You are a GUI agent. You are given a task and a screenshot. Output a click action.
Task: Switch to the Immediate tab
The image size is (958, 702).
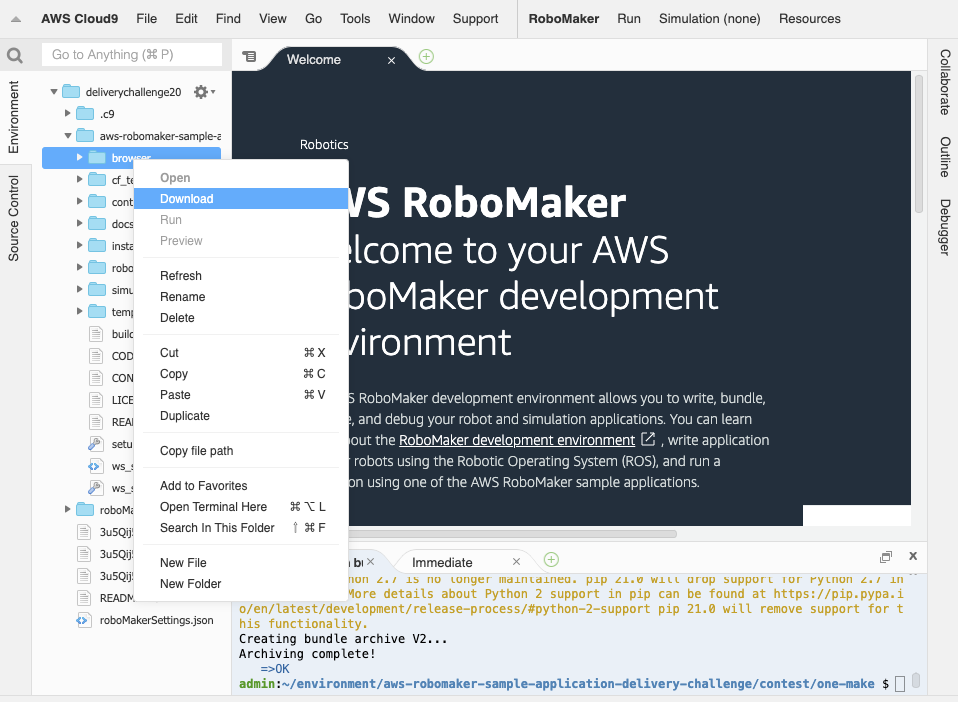[x=455, y=562]
